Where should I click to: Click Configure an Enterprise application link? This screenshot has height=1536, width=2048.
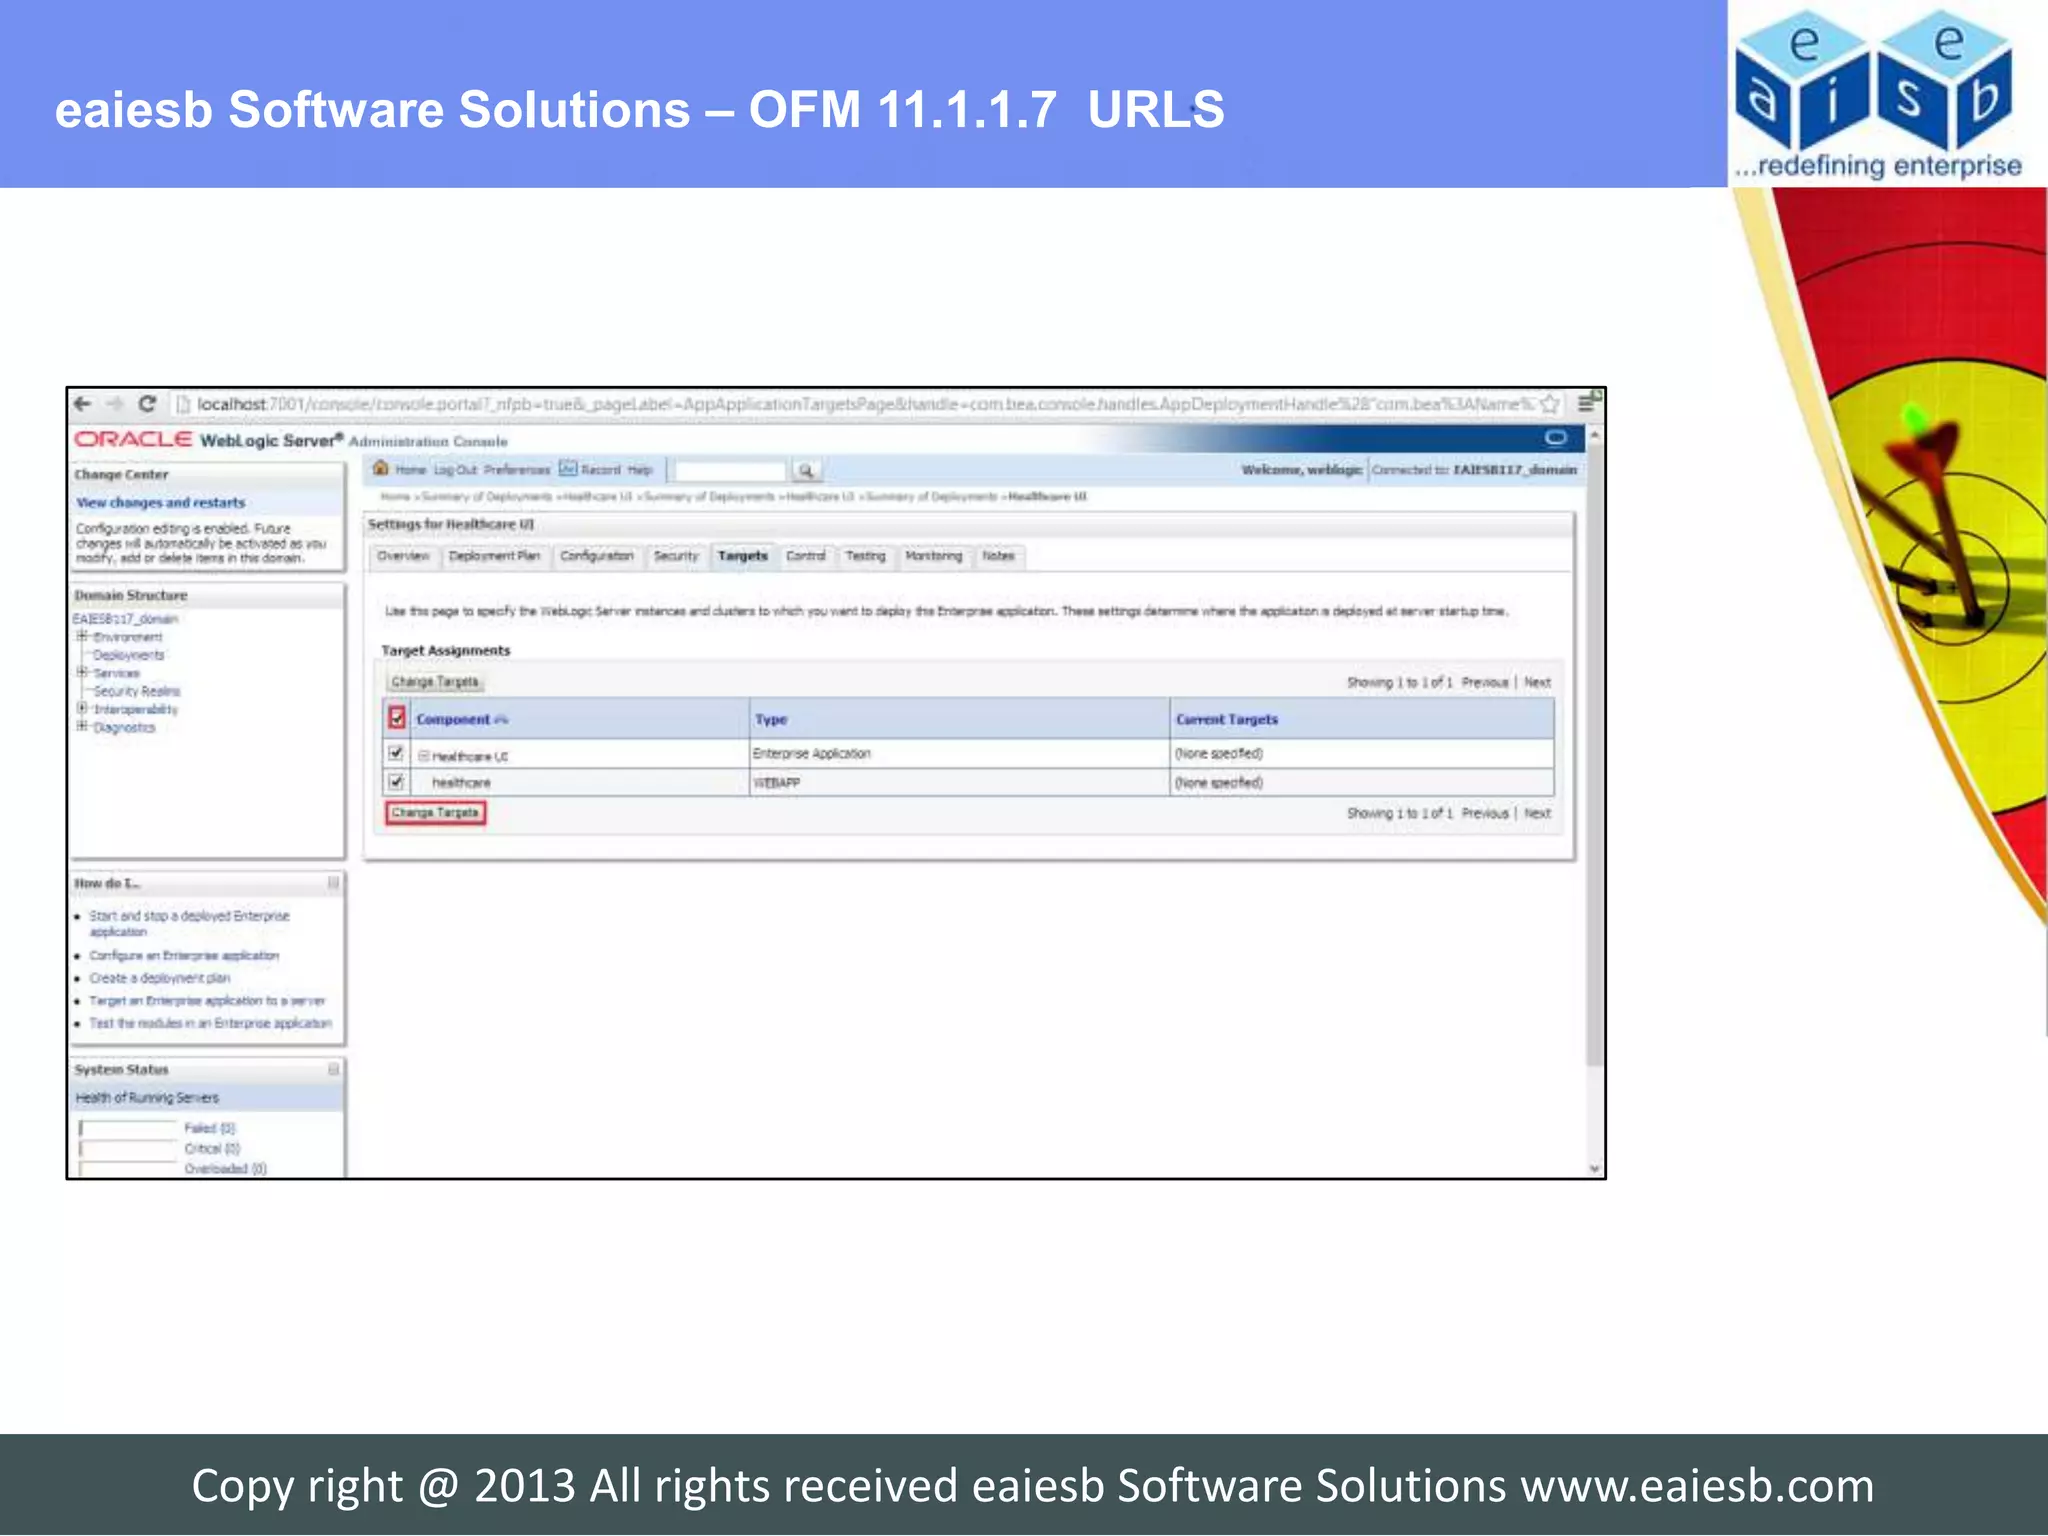pyautogui.click(x=184, y=956)
